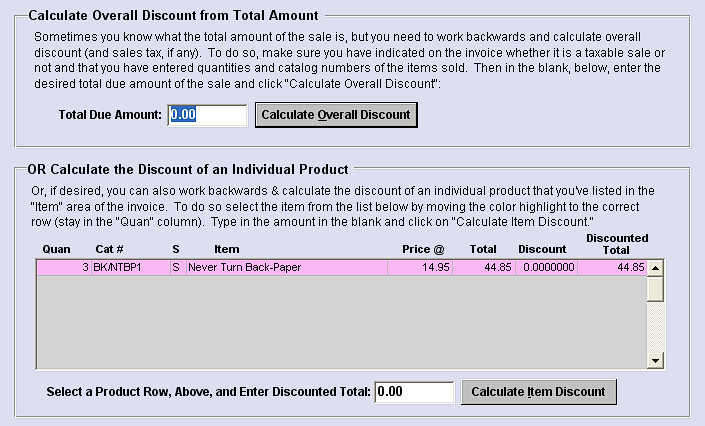Click the Discounted Total cell in product row
Image resolution: width=705 pixels, height=426 pixels.
(x=612, y=268)
